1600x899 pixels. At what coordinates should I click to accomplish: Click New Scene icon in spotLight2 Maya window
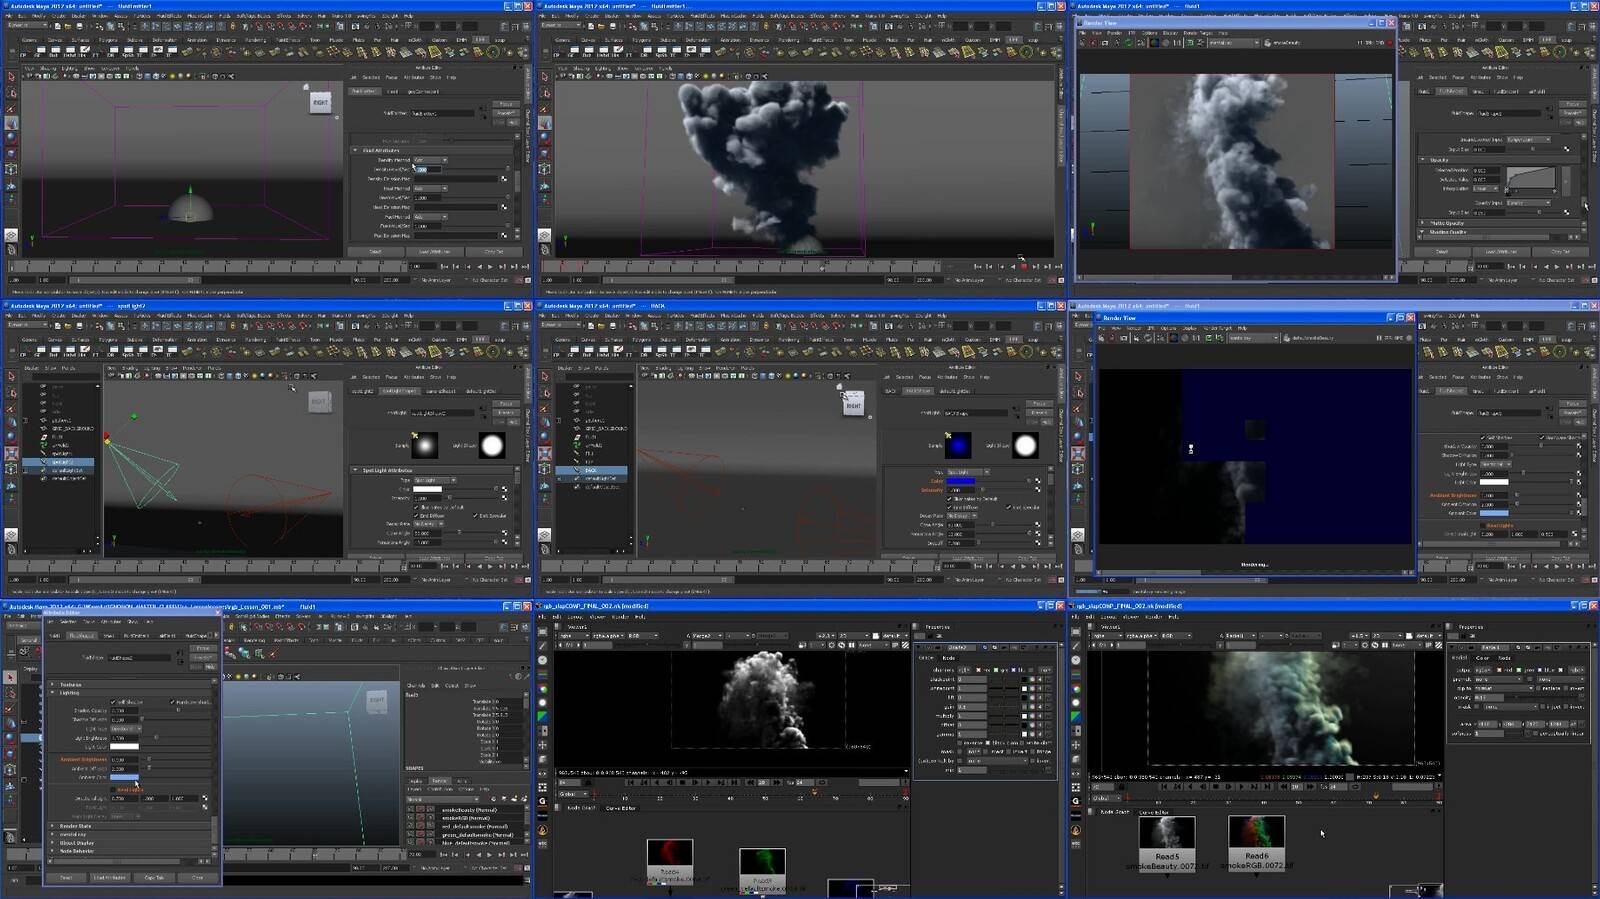click(58, 326)
